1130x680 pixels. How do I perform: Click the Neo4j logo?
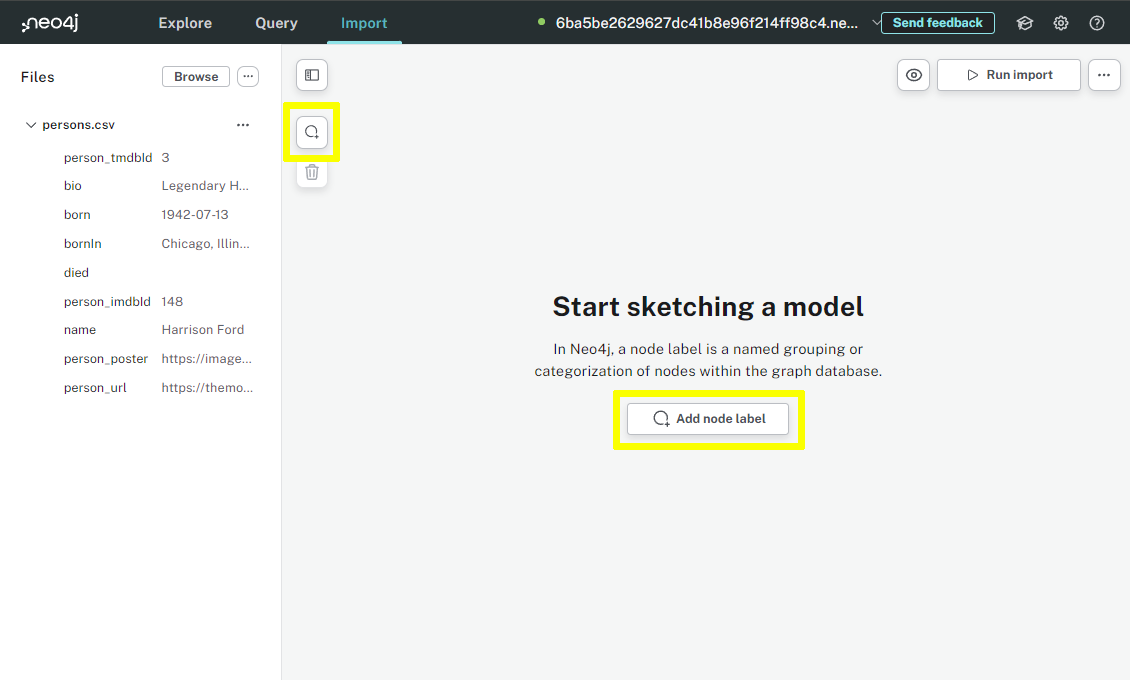coord(49,22)
